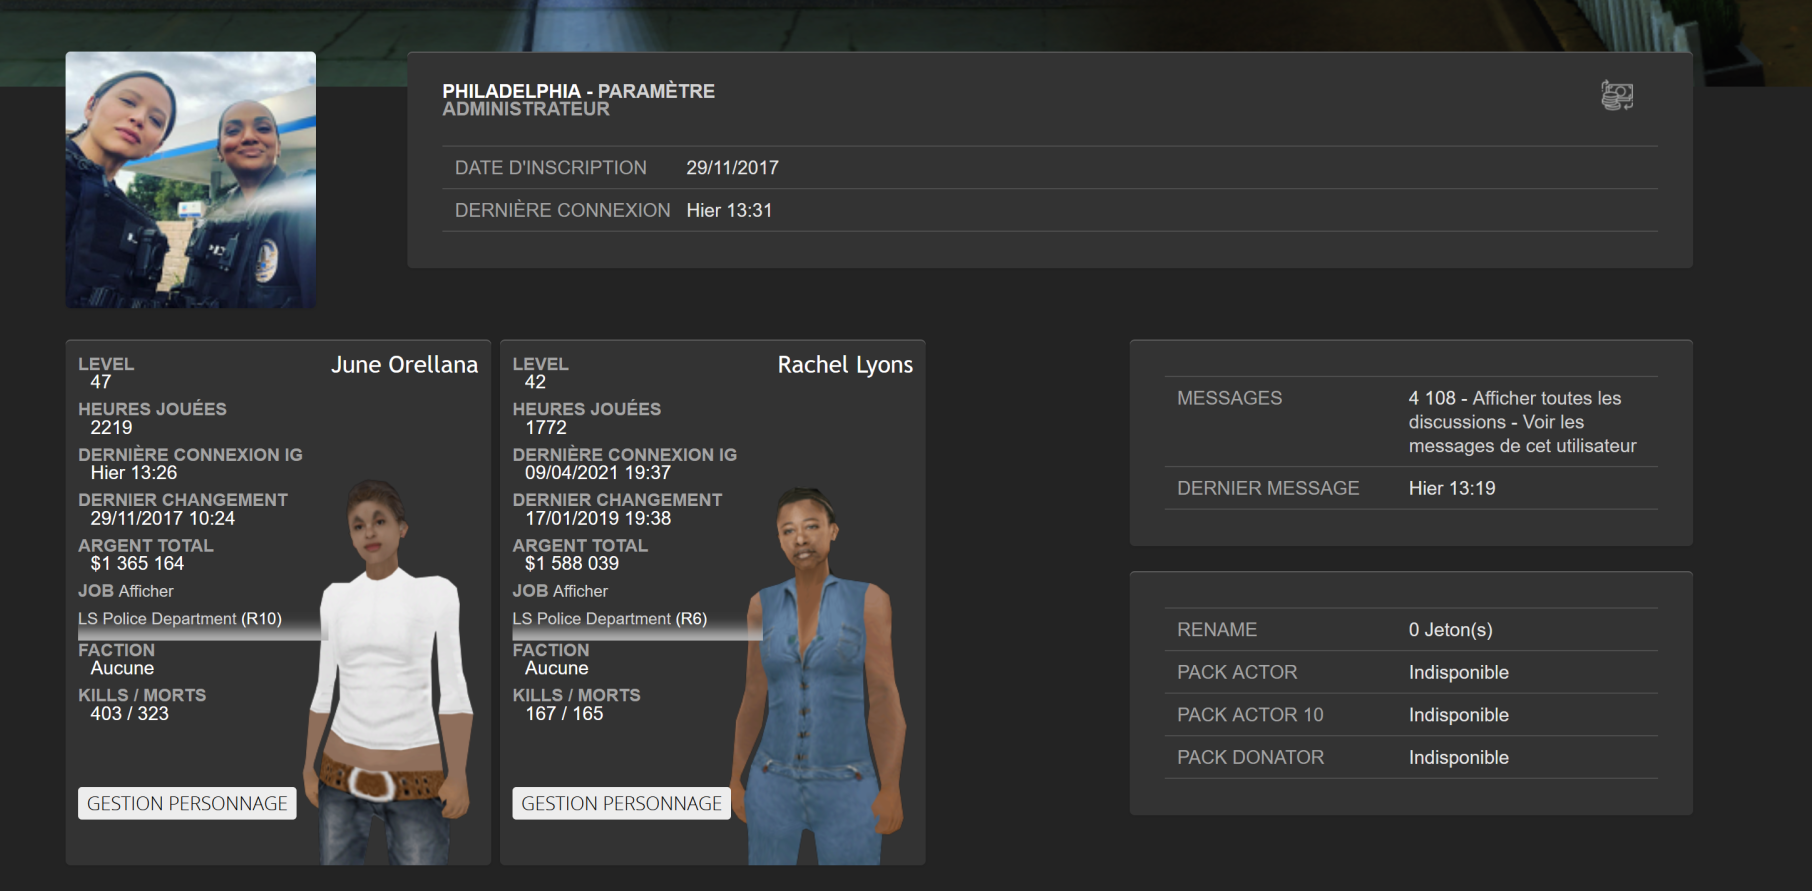Click Rachel Lyons's last change 17/01/2019 19:38
The height and width of the screenshot is (891, 1812).
point(598,519)
